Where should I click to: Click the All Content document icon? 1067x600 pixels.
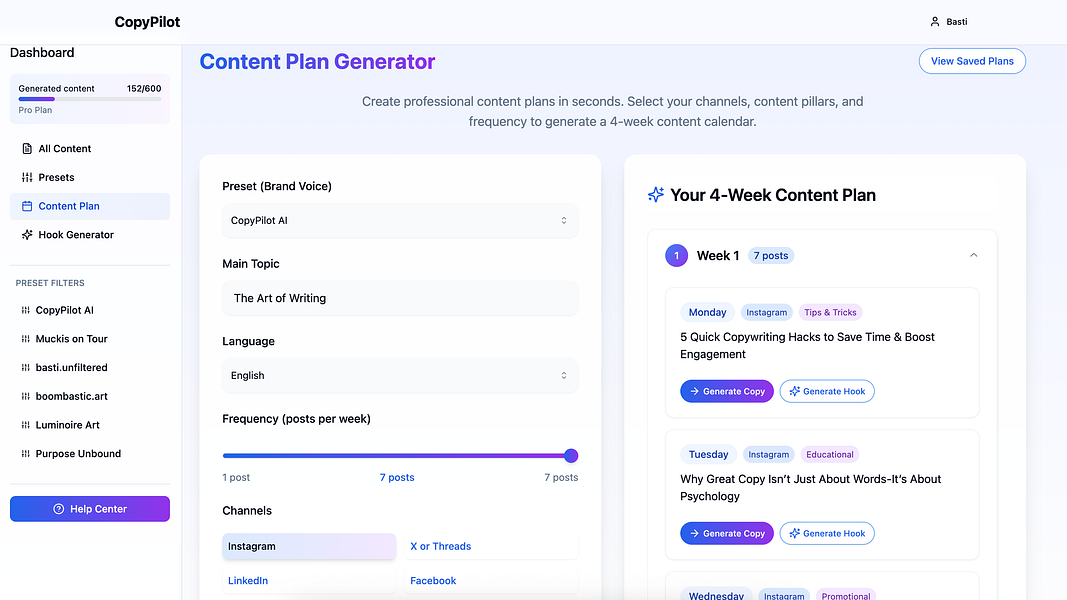[x=27, y=148]
